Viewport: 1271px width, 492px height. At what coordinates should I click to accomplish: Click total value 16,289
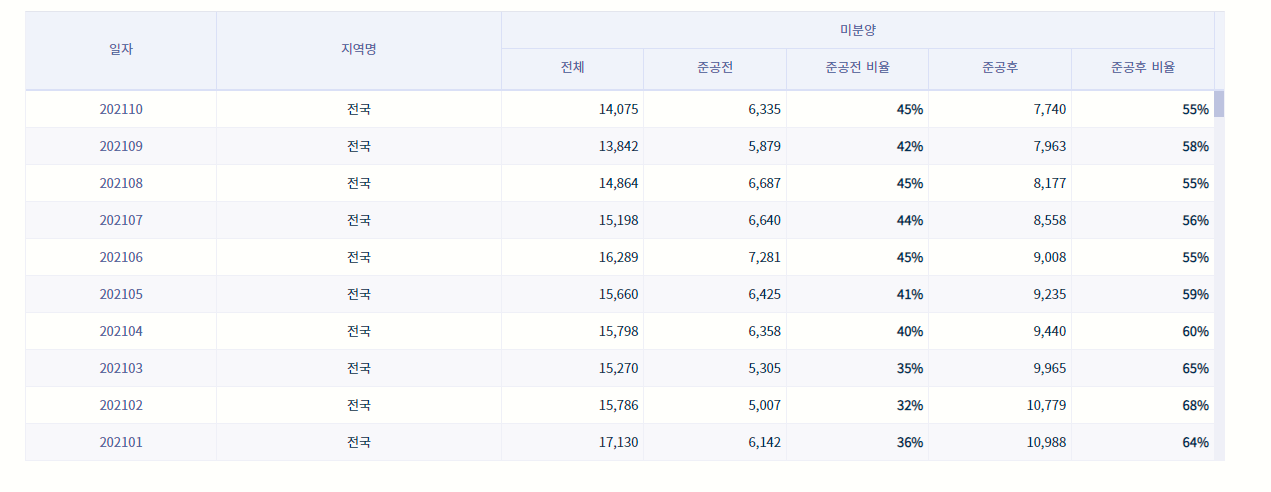(x=618, y=257)
